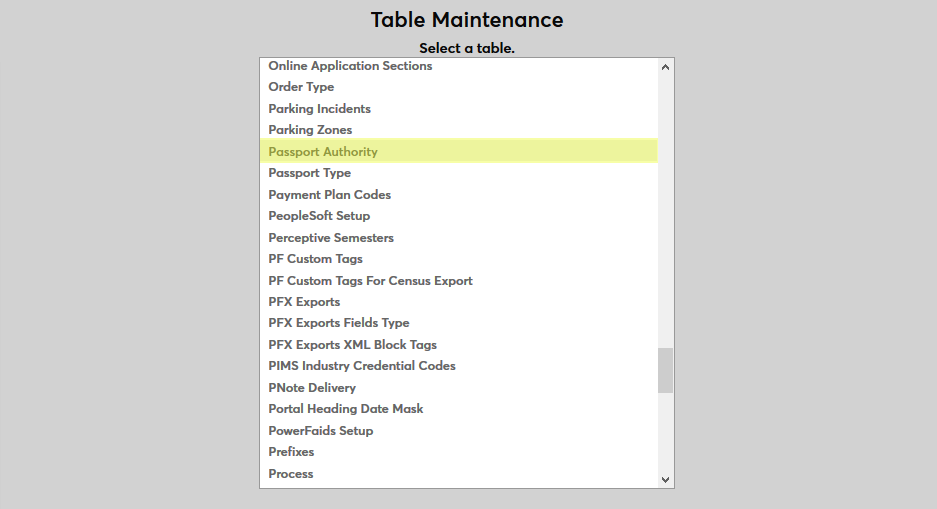Viewport: 937px width, 509px height.
Task: Select Payment Plan Codes table
Action: pos(329,195)
